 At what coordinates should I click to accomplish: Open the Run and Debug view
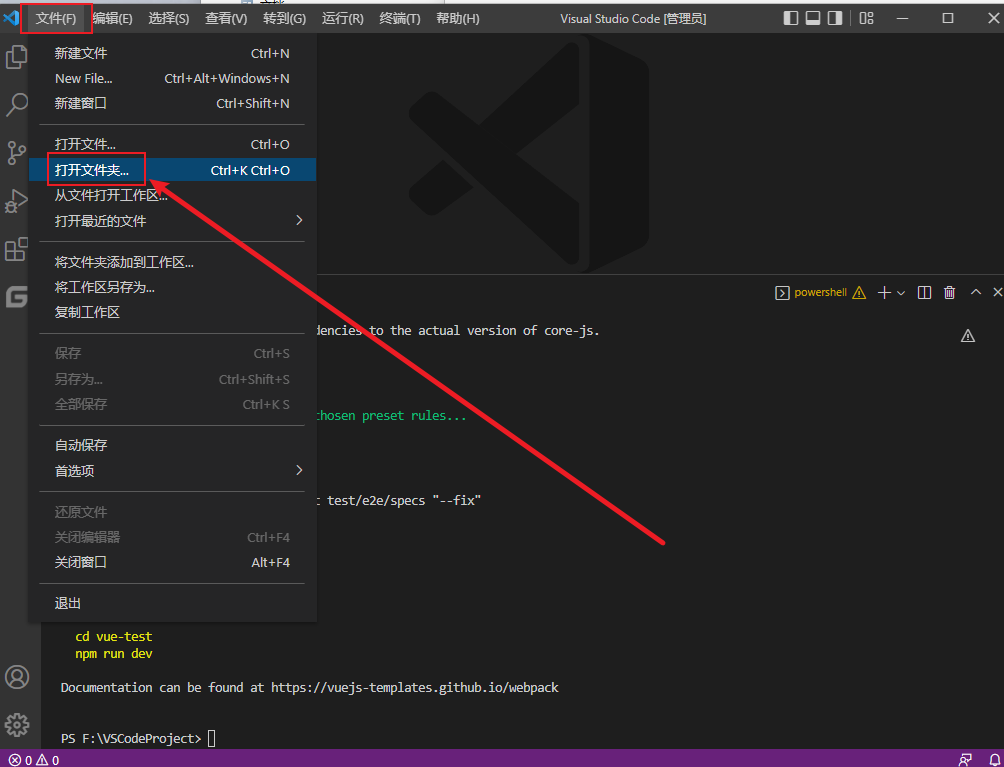(17, 201)
